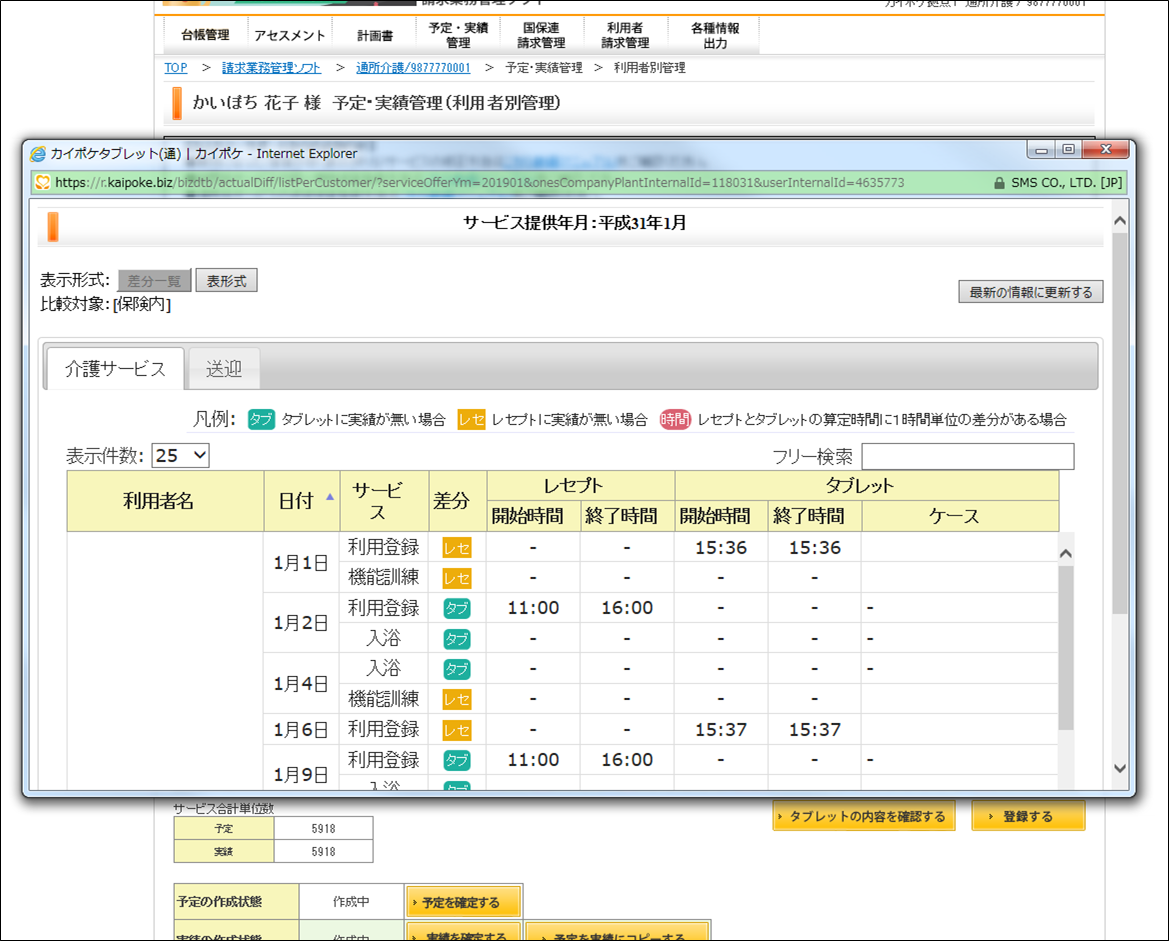This screenshot has width=1169, height=941.
Task: Click the popup address bar URL
Action: tap(479, 183)
